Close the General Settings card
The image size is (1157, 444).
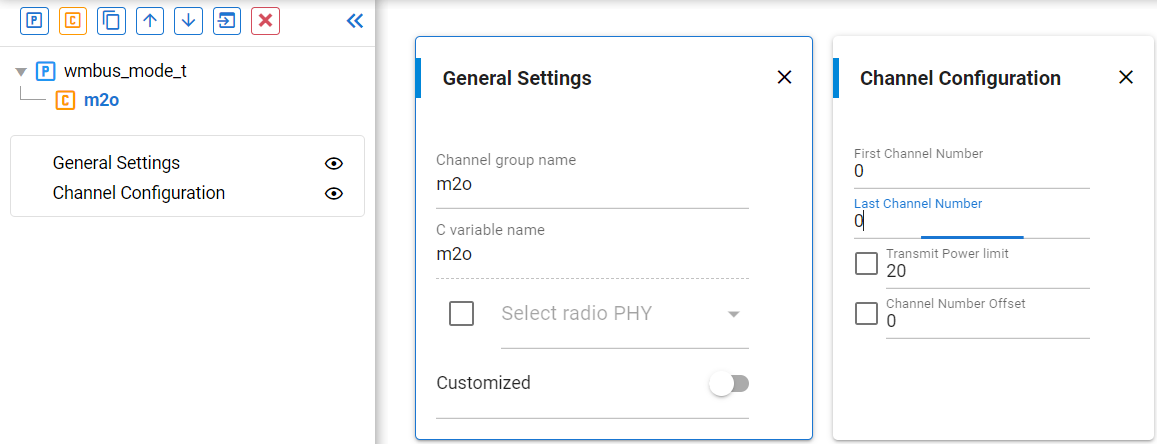[785, 77]
